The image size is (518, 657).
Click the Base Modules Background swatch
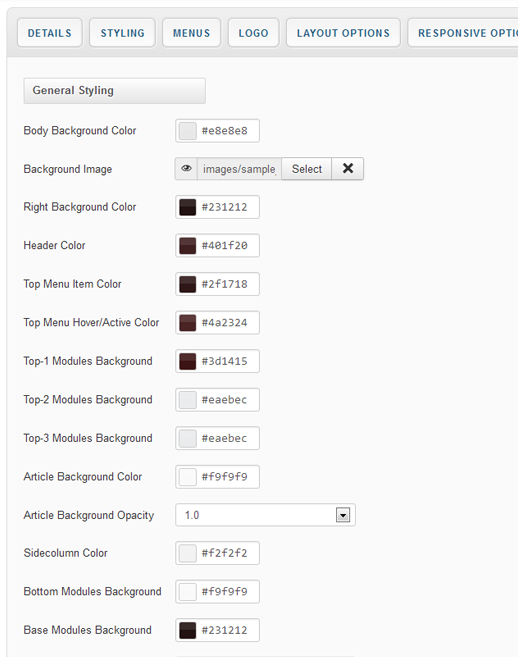coord(188,630)
